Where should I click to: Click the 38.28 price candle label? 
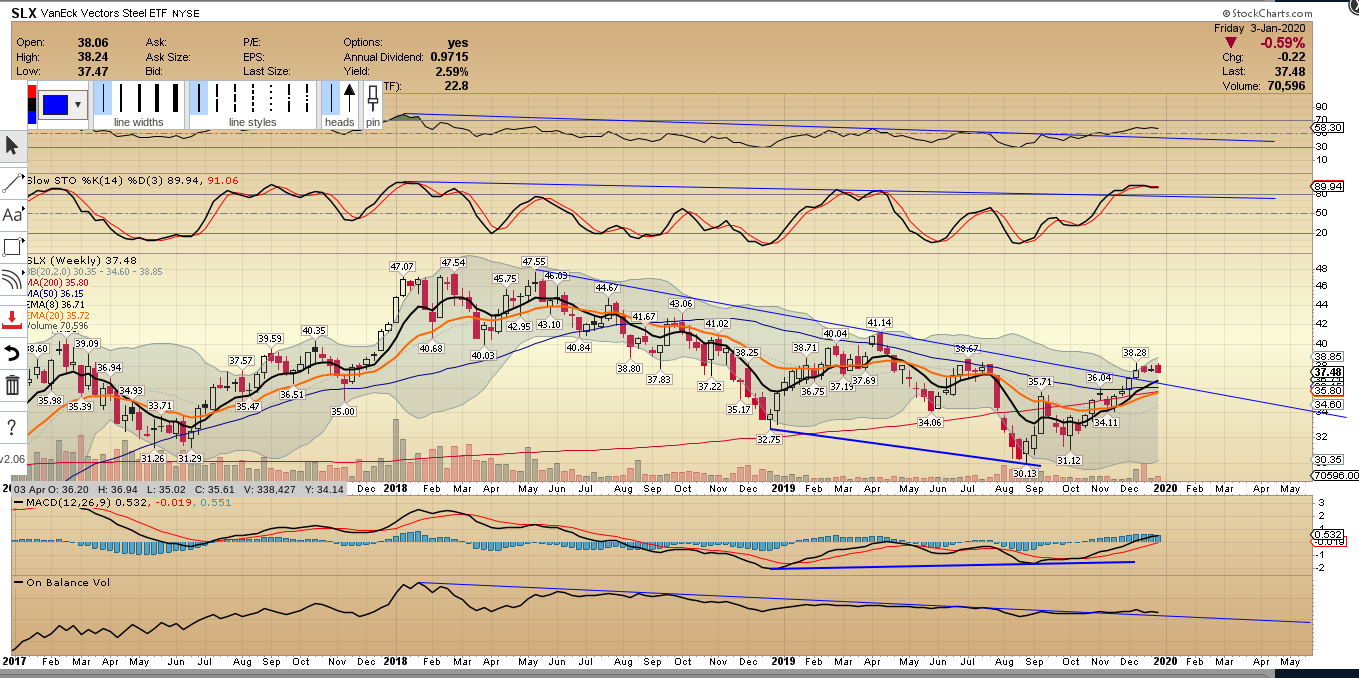[1134, 353]
